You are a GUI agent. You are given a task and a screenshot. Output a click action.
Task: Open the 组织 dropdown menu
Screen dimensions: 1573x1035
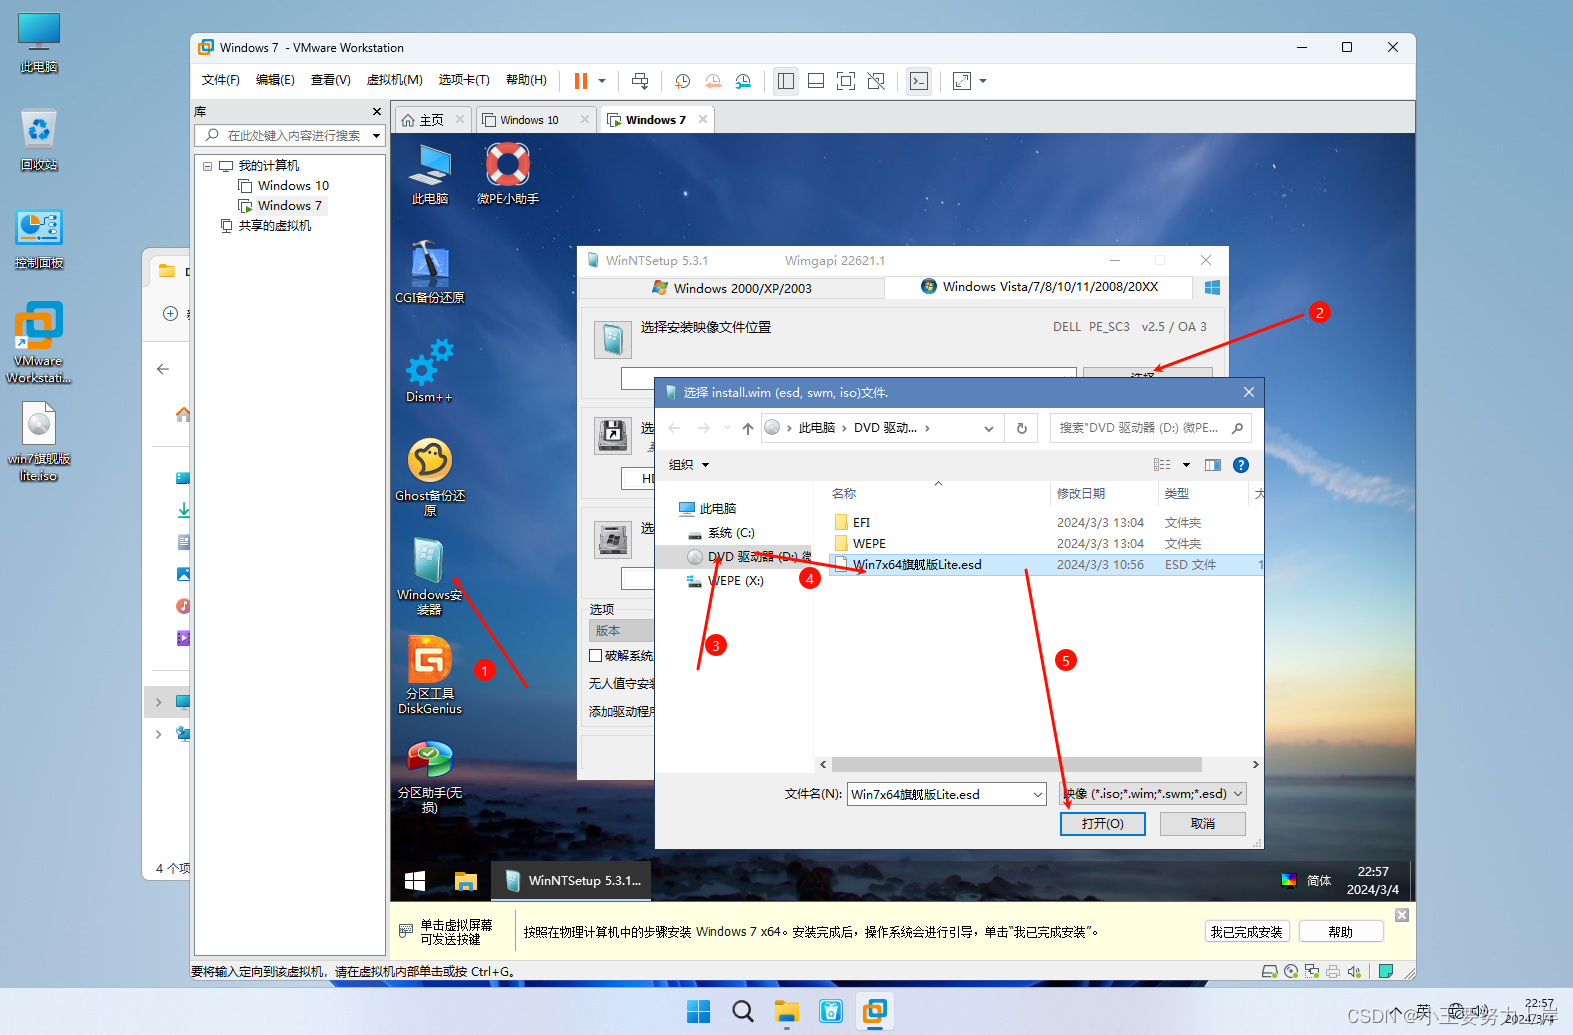point(689,465)
